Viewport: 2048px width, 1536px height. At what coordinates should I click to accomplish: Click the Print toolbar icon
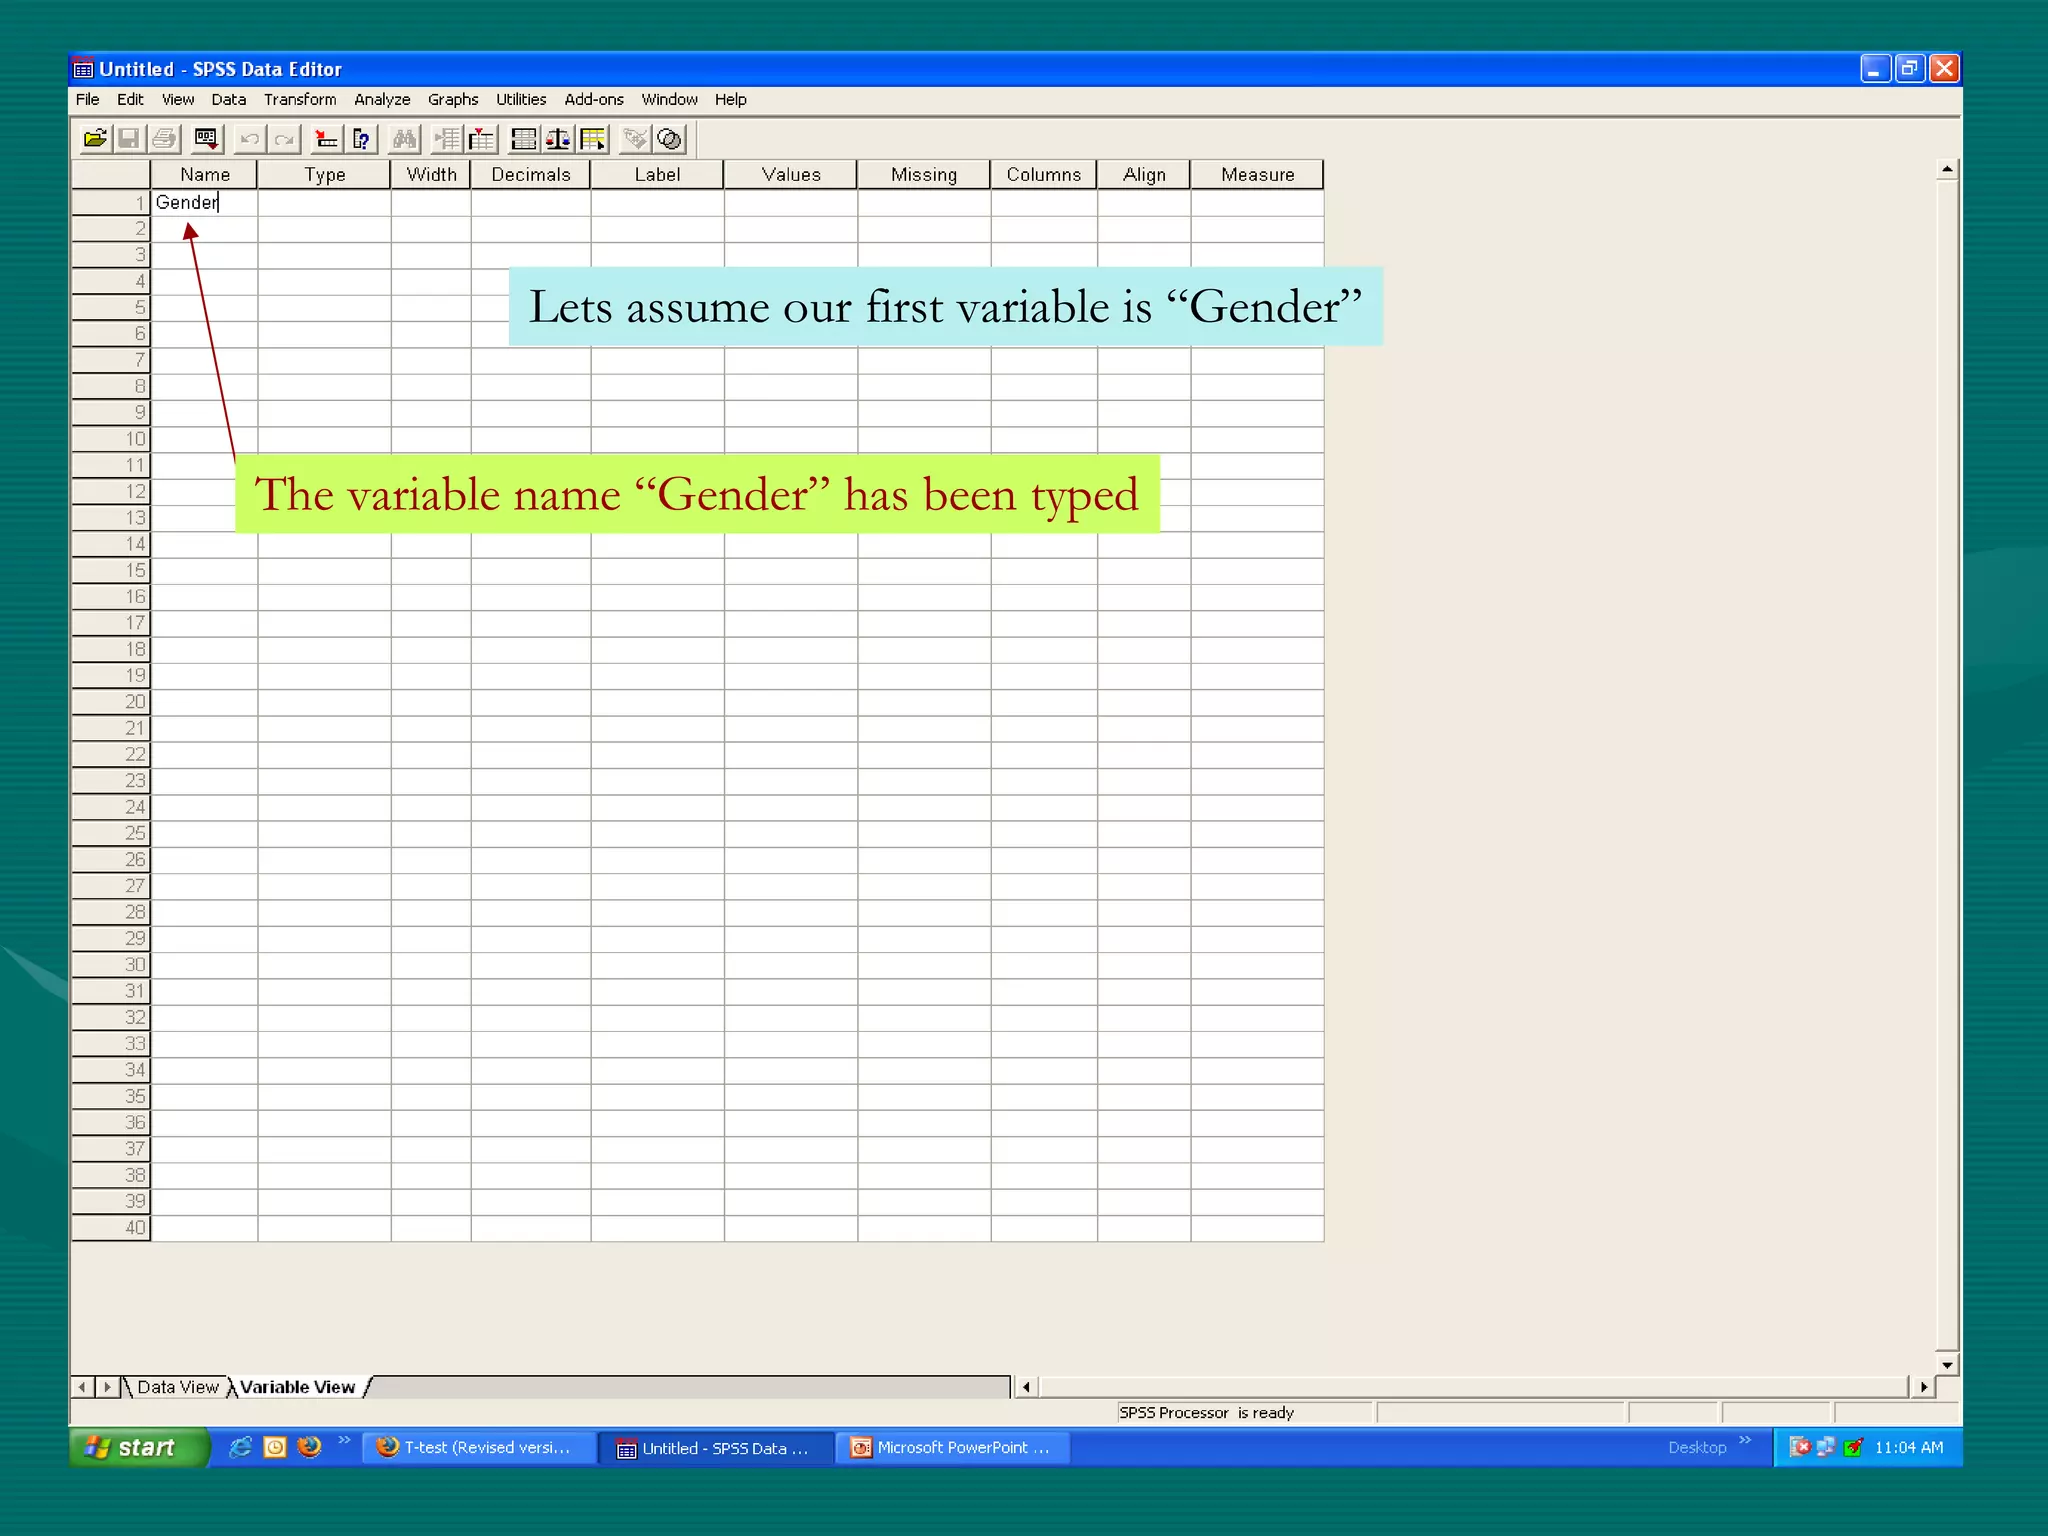[x=165, y=139]
